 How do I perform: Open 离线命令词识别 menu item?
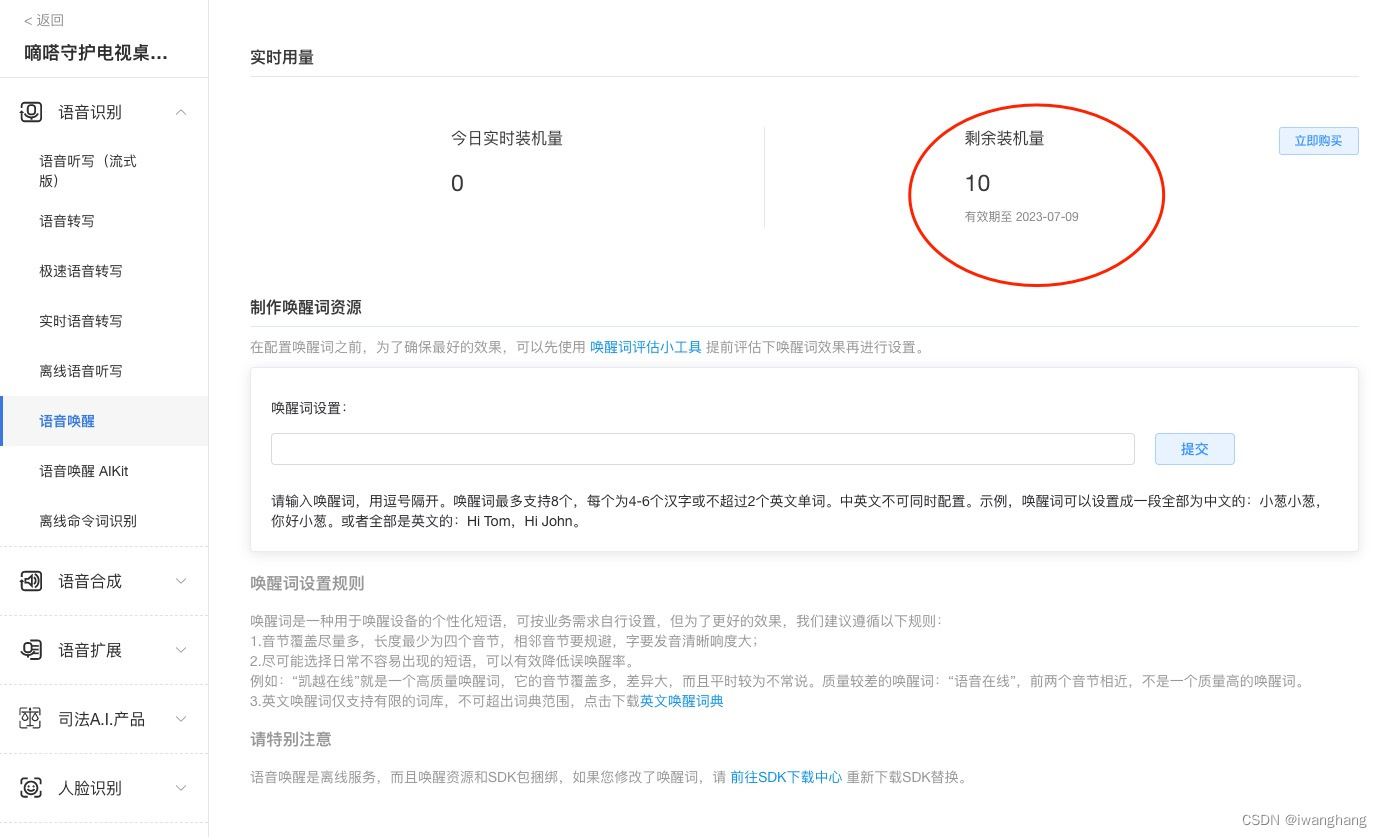click(x=88, y=521)
